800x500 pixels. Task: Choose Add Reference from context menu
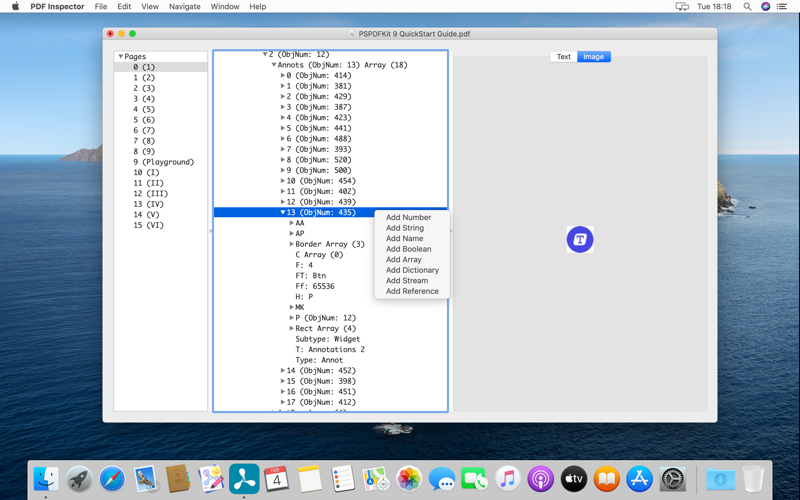(412, 291)
